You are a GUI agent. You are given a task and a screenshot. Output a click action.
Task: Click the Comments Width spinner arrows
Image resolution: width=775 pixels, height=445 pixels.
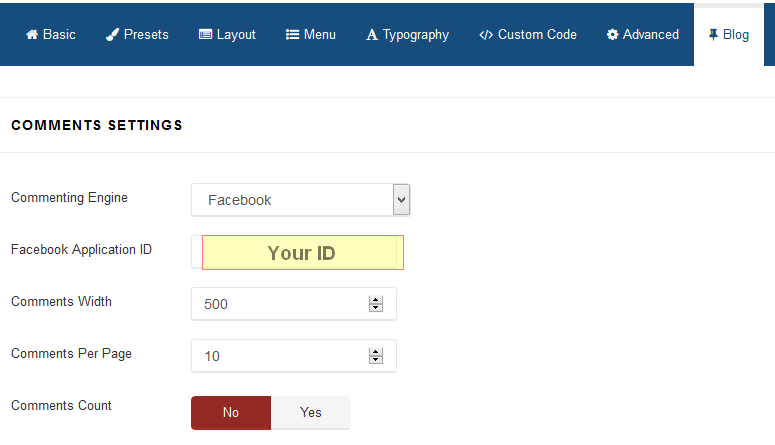[376, 304]
